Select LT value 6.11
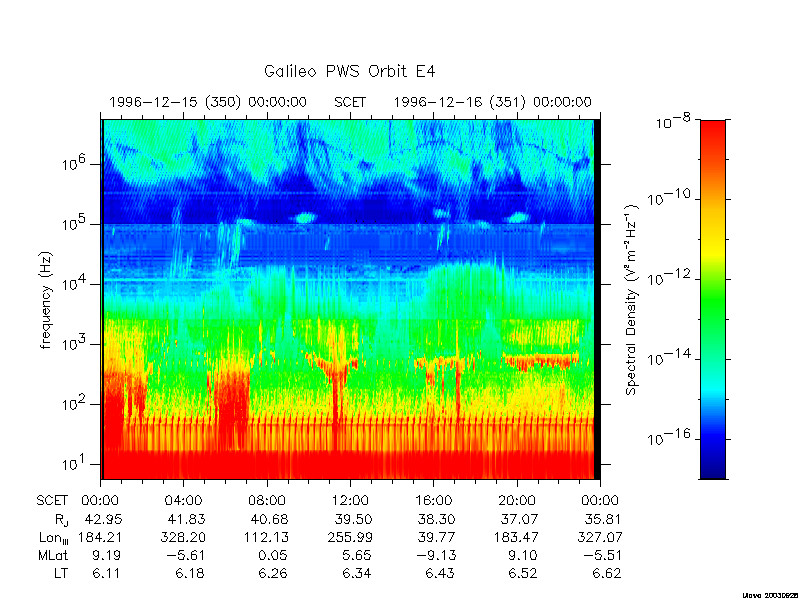Image resolution: width=800 pixels, height=600 pixels. click(107, 573)
